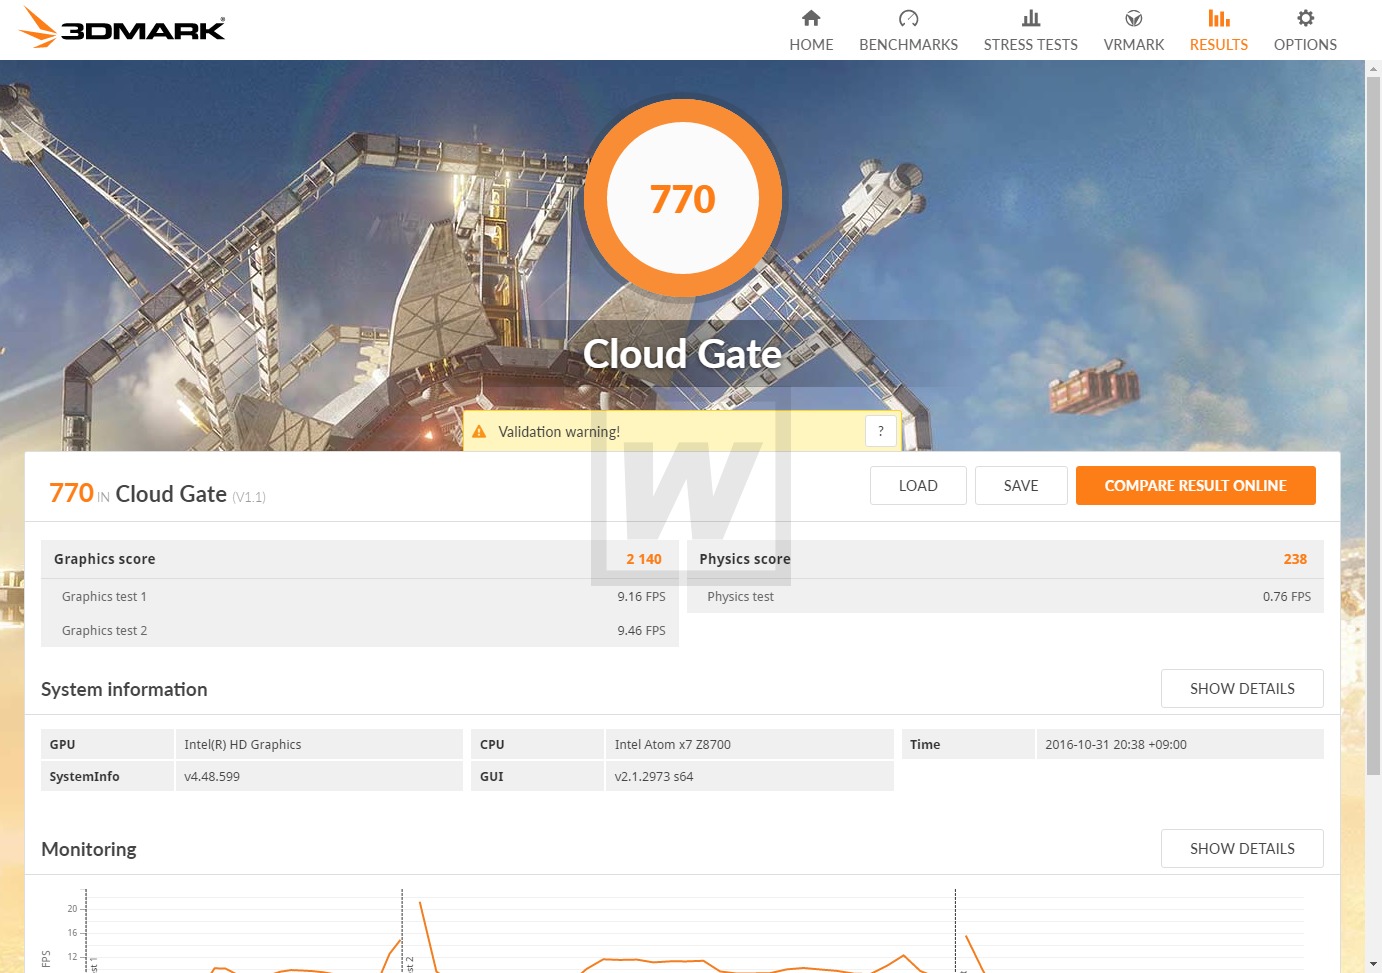1382x973 pixels.
Task: Click the 0.76 FPS value
Action: 1287,596
